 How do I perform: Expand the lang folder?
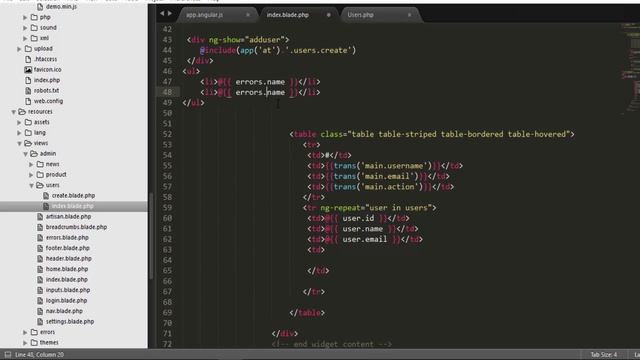[19, 133]
